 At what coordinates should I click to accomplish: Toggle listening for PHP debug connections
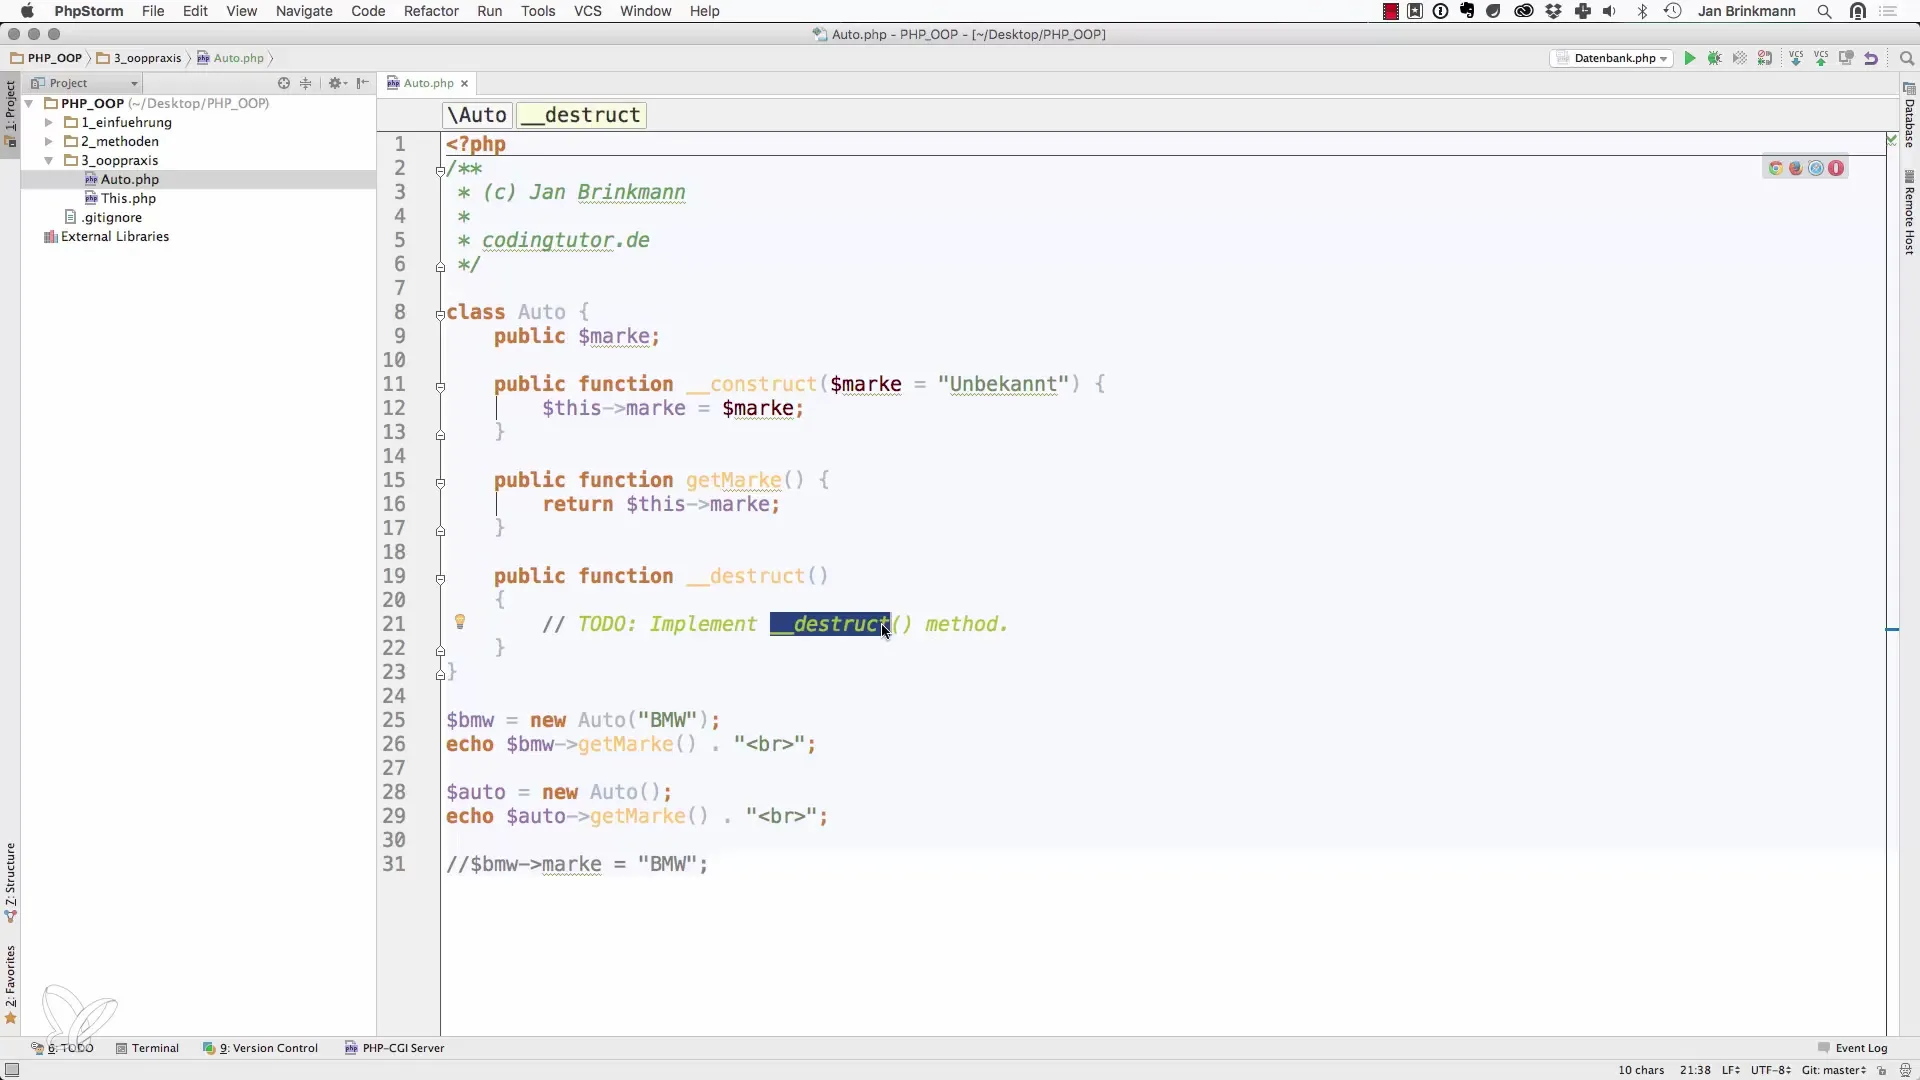point(1765,58)
